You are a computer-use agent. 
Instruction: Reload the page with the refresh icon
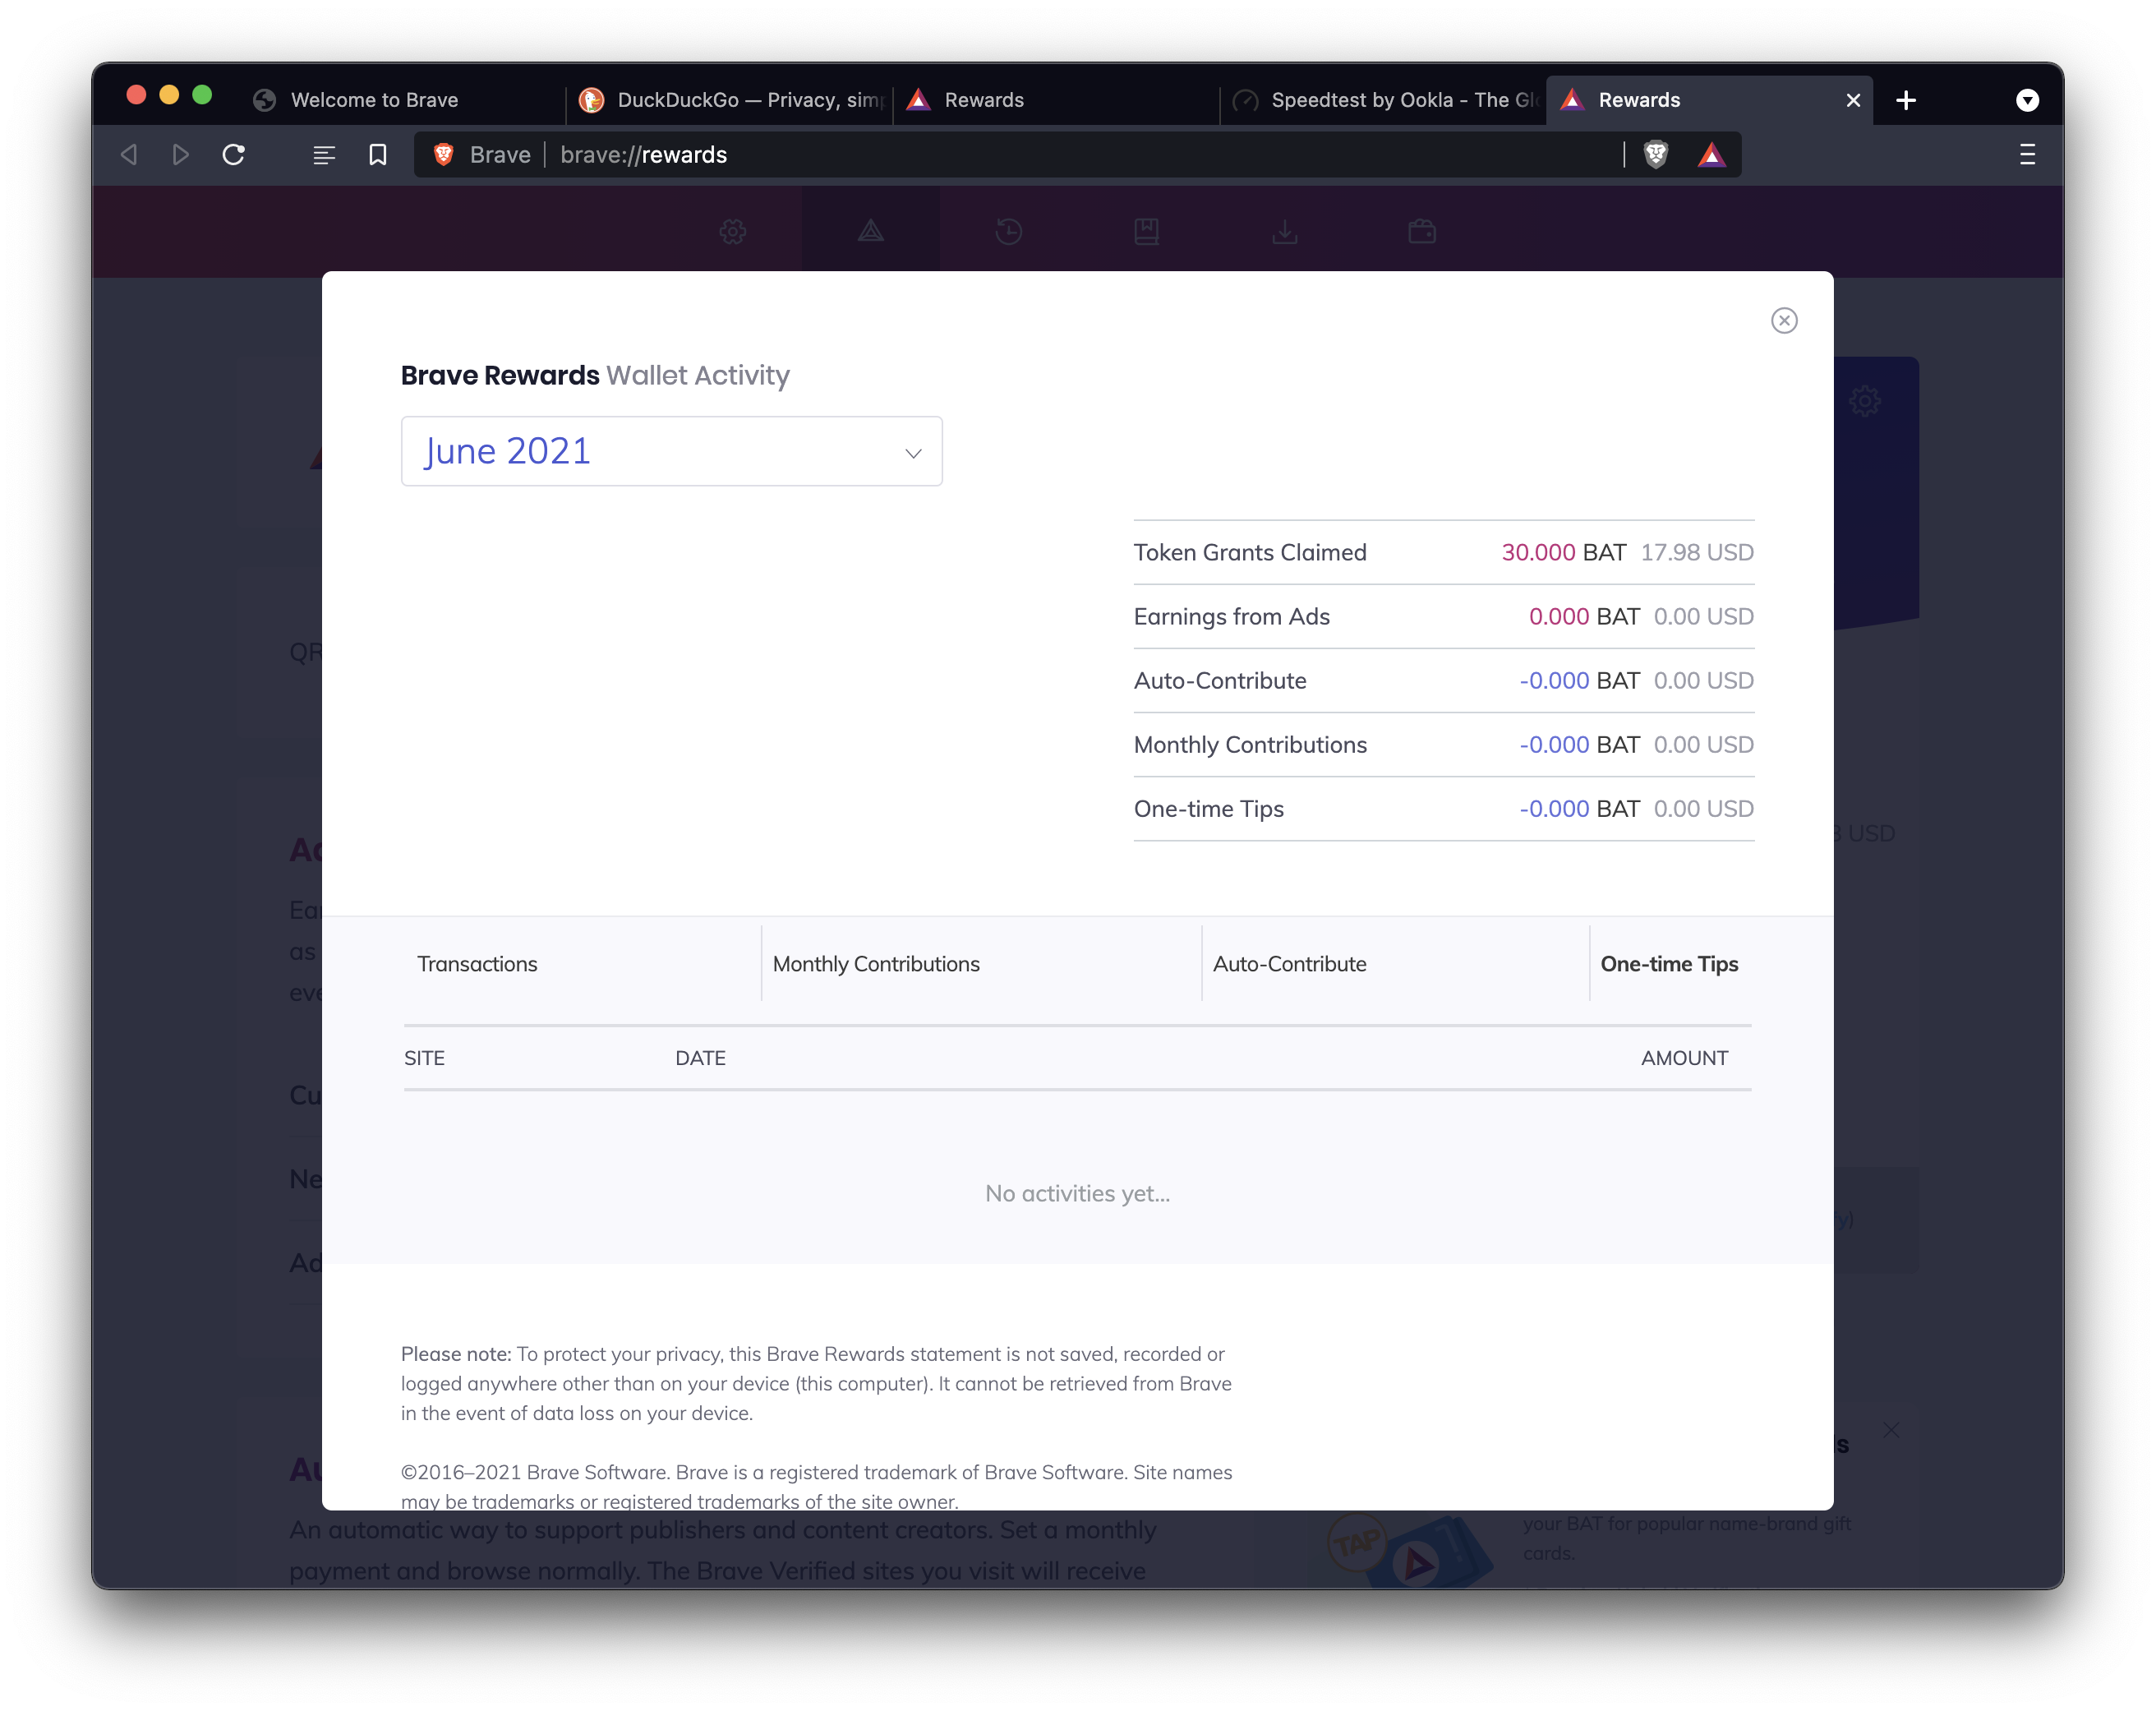tap(234, 155)
